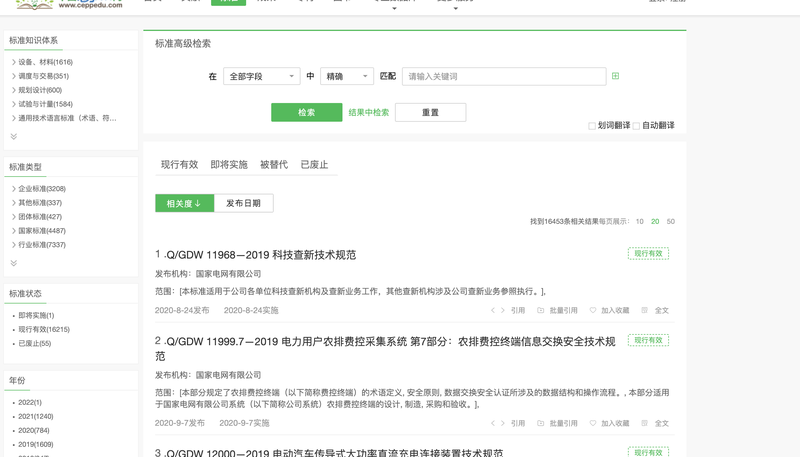Filter by year 2021(1240)

click(36, 416)
